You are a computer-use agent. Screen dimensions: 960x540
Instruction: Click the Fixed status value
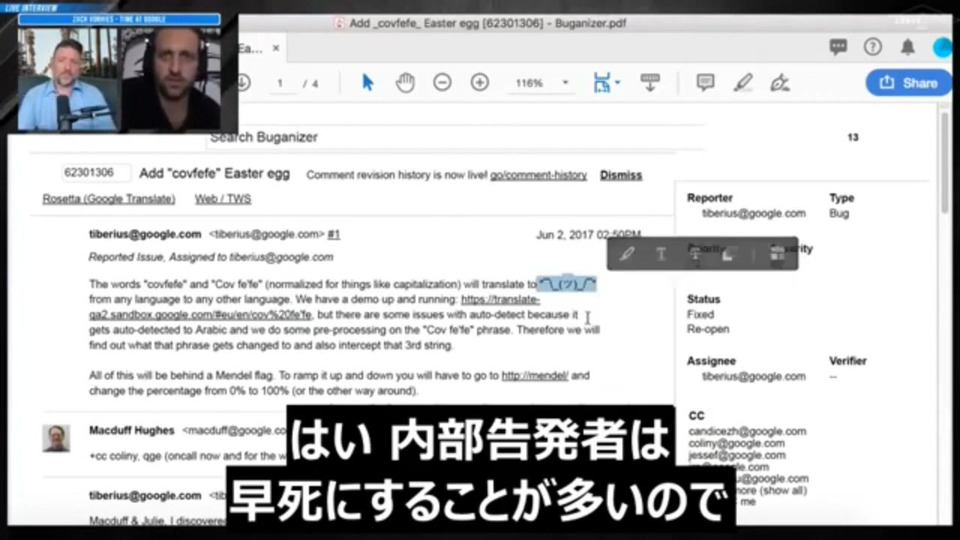point(700,314)
